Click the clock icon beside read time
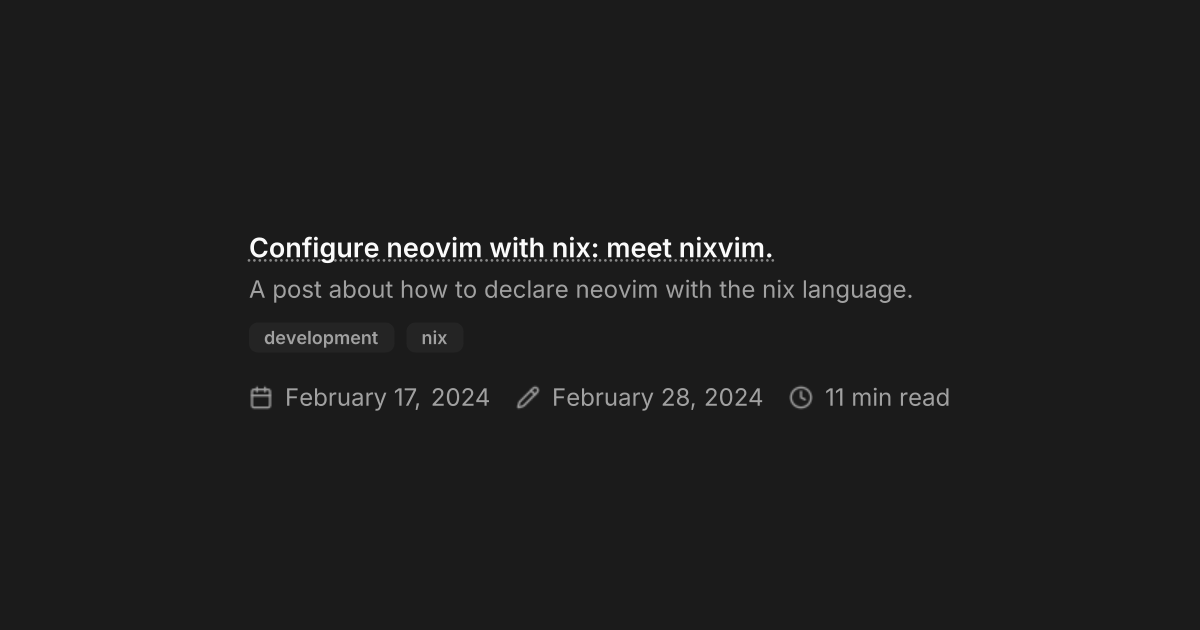Viewport: 1200px width, 630px height. pyautogui.click(x=801, y=398)
